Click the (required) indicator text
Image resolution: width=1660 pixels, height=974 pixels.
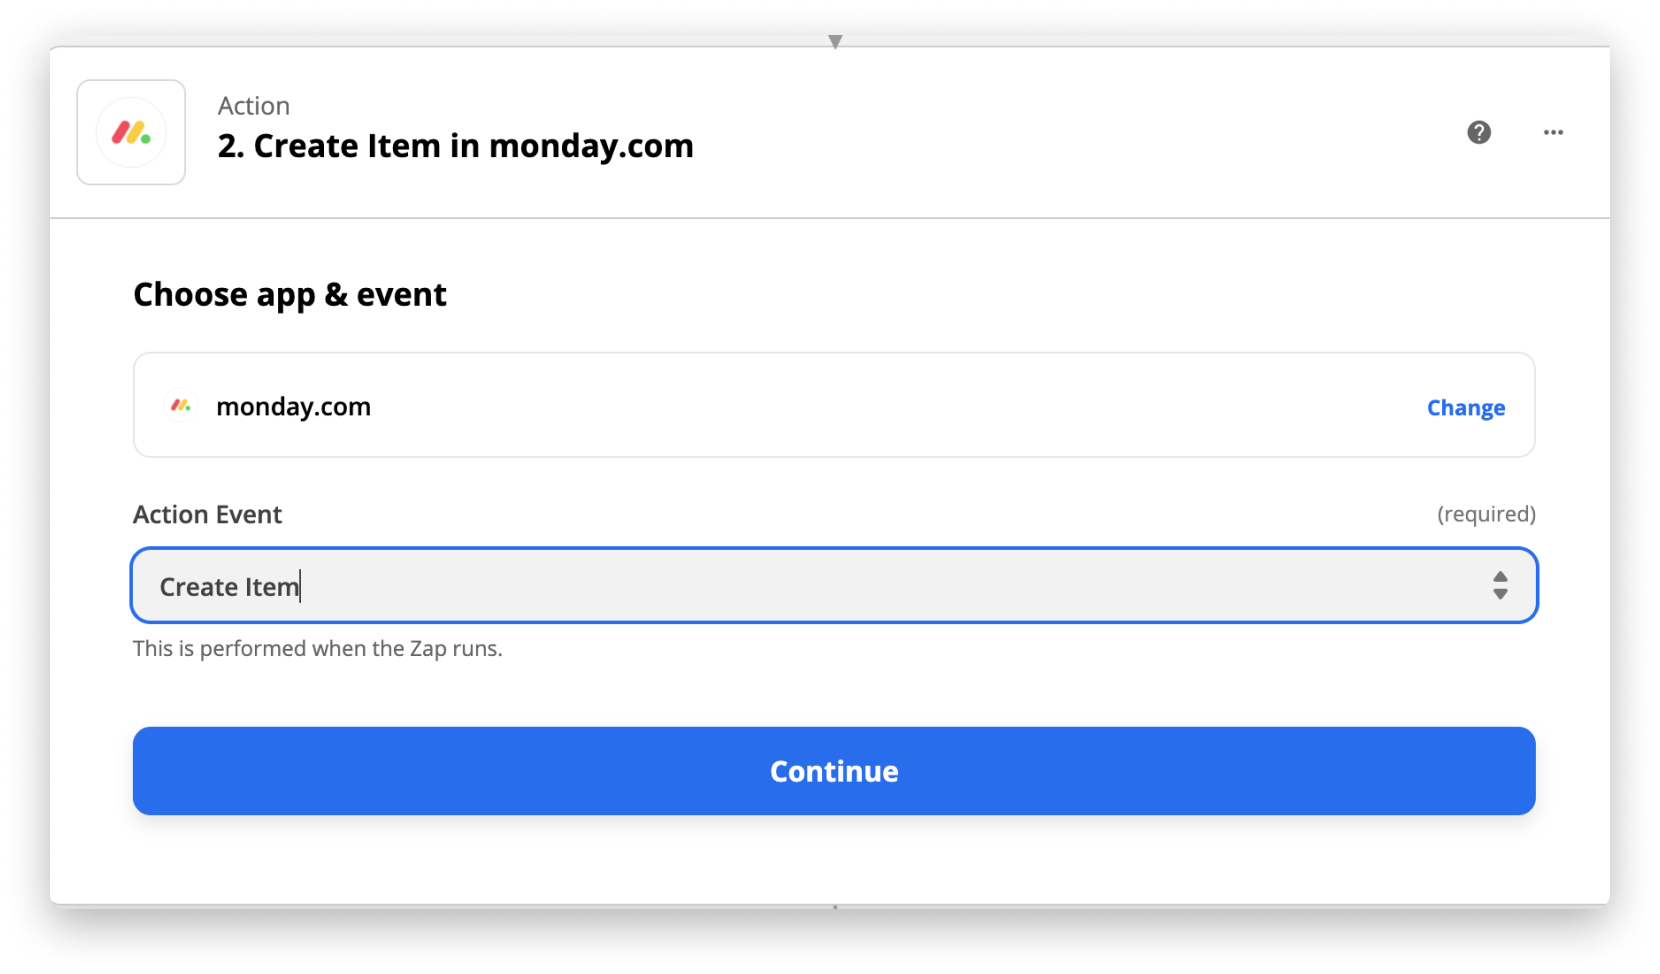(x=1486, y=514)
